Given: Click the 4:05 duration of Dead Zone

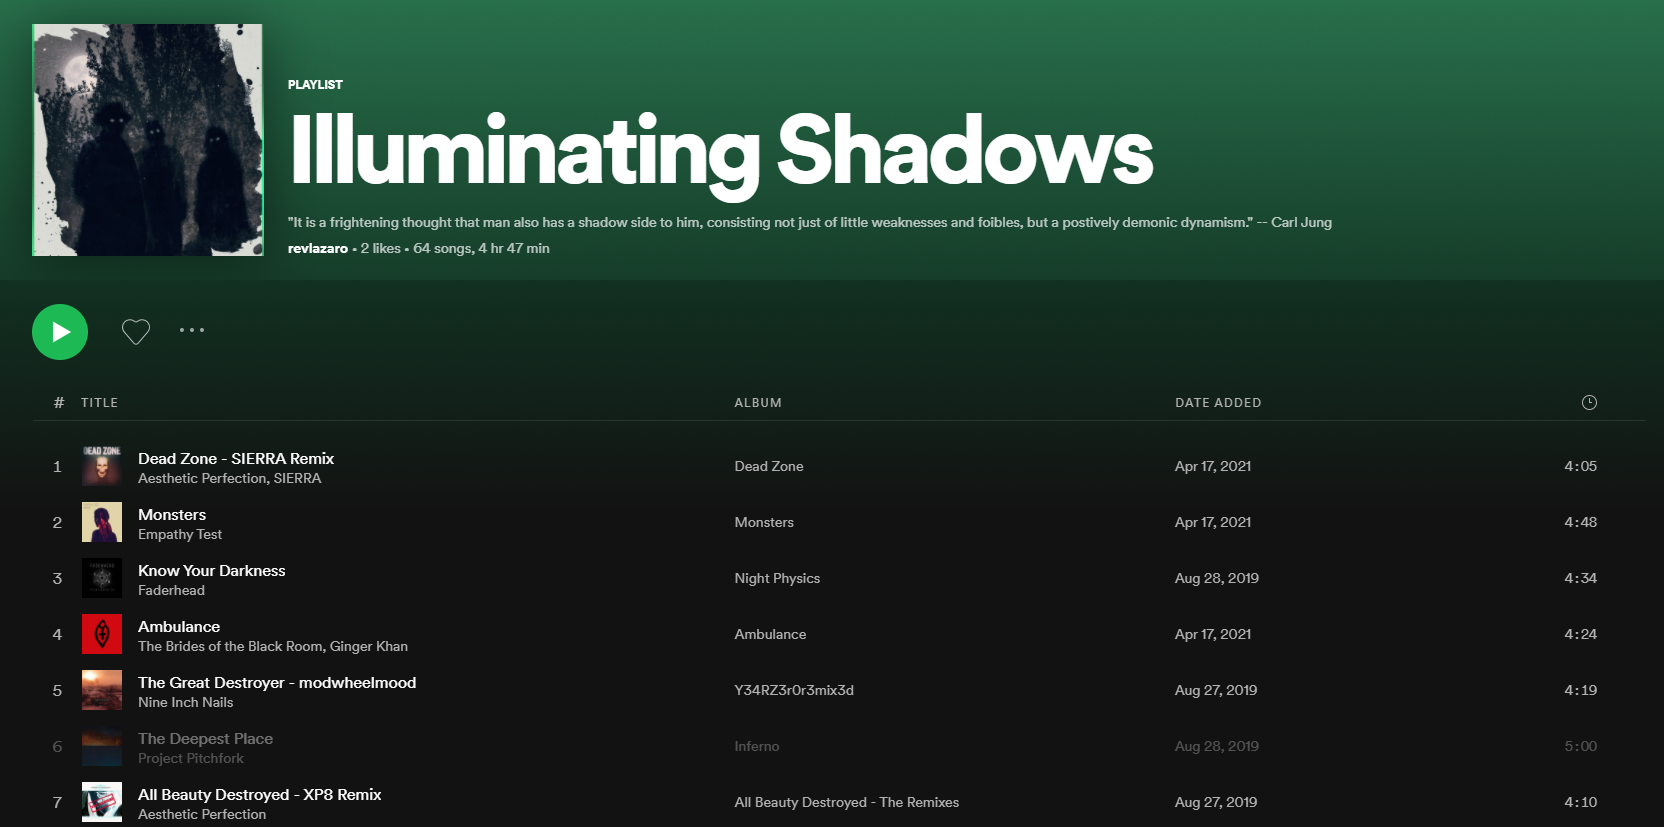Looking at the screenshot, I should coord(1580,466).
